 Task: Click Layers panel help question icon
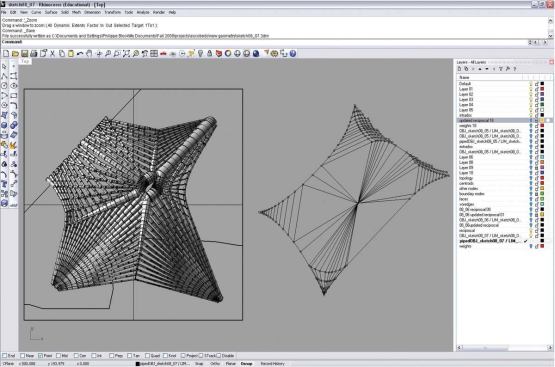515,69
